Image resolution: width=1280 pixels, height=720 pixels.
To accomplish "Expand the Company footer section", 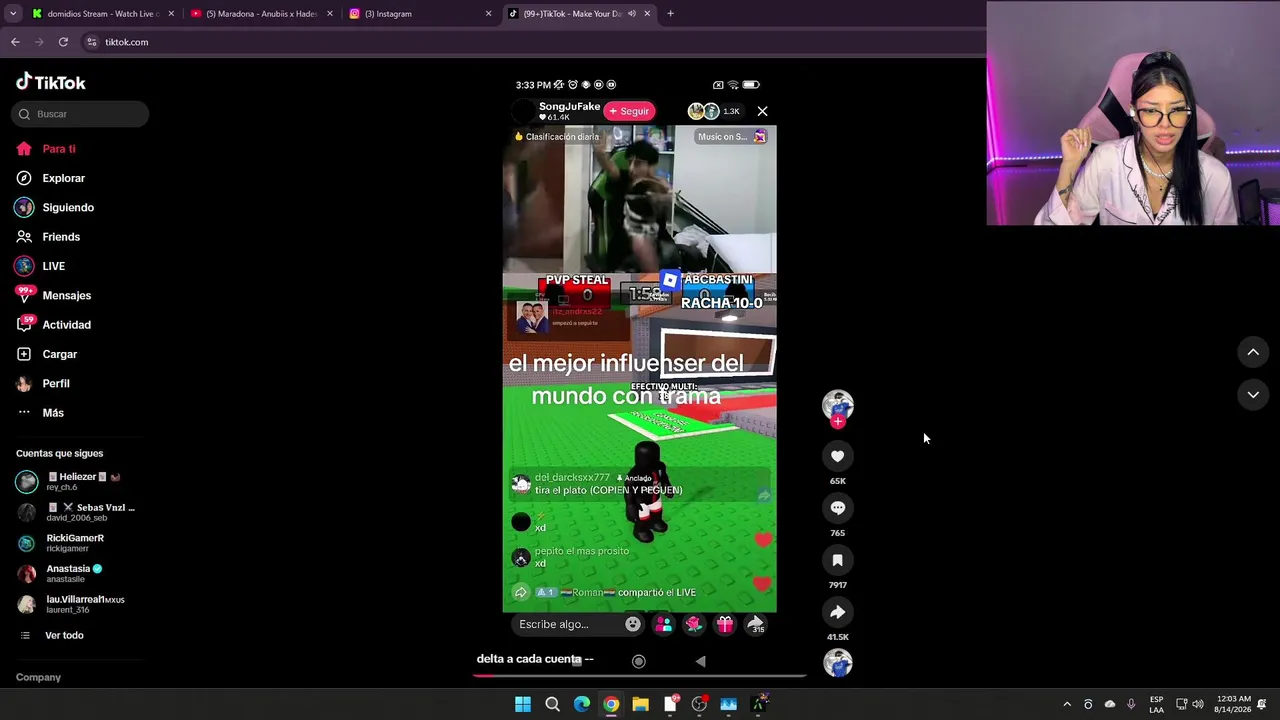I will click(38, 677).
